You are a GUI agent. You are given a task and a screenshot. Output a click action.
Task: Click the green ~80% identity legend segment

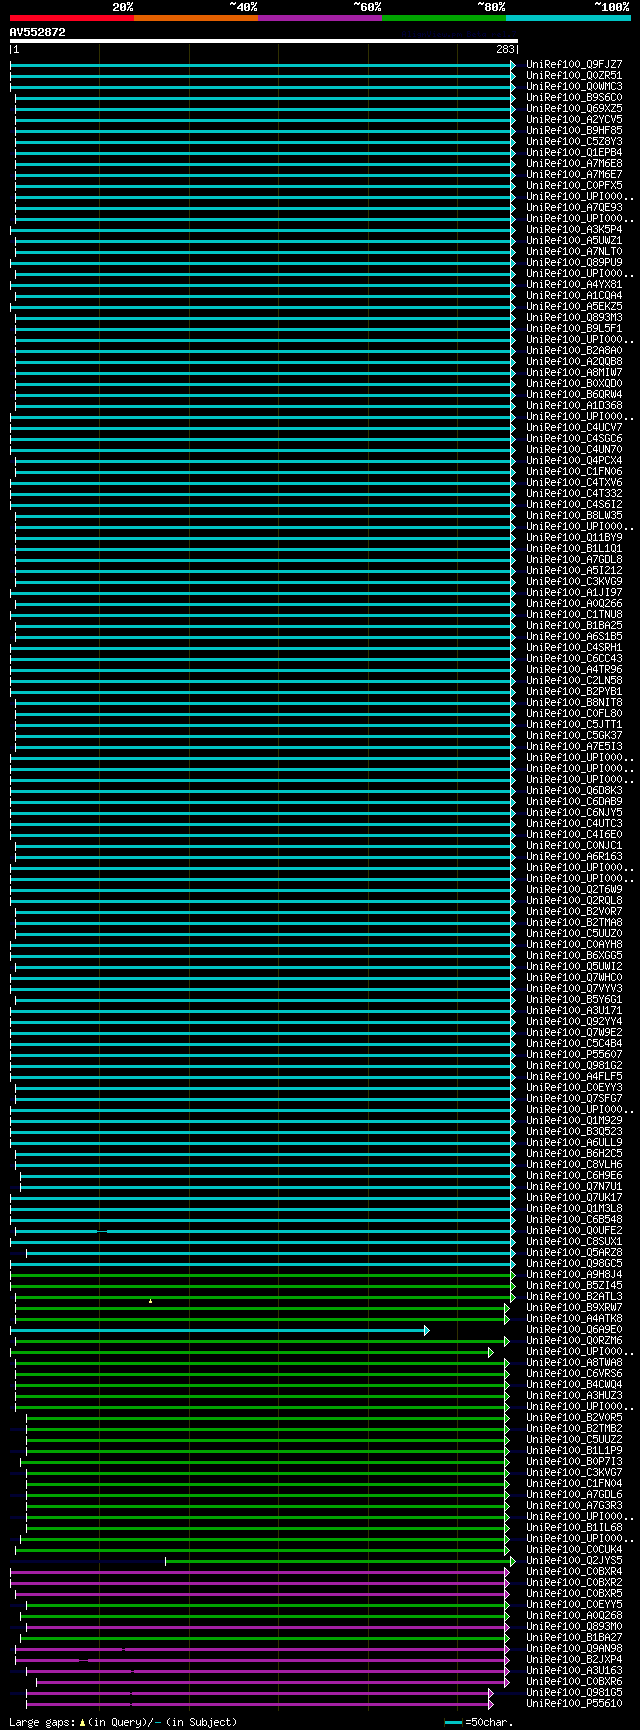(444, 17)
